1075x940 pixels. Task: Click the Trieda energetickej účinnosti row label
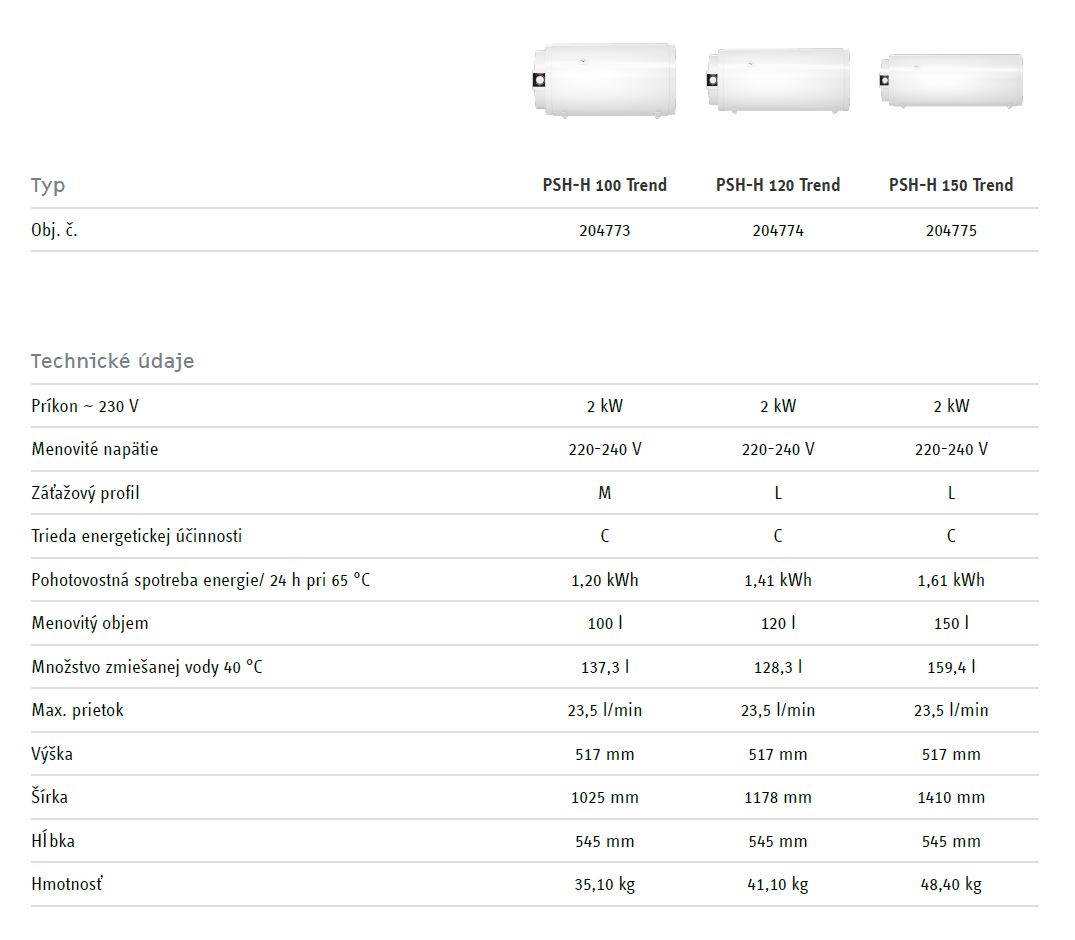point(136,536)
